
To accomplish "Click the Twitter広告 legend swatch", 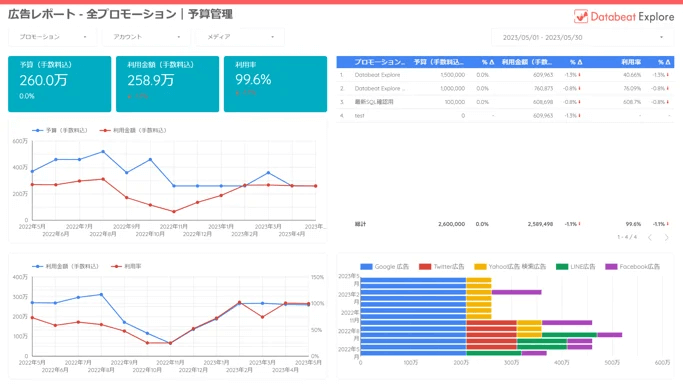I will [x=425, y=266].
